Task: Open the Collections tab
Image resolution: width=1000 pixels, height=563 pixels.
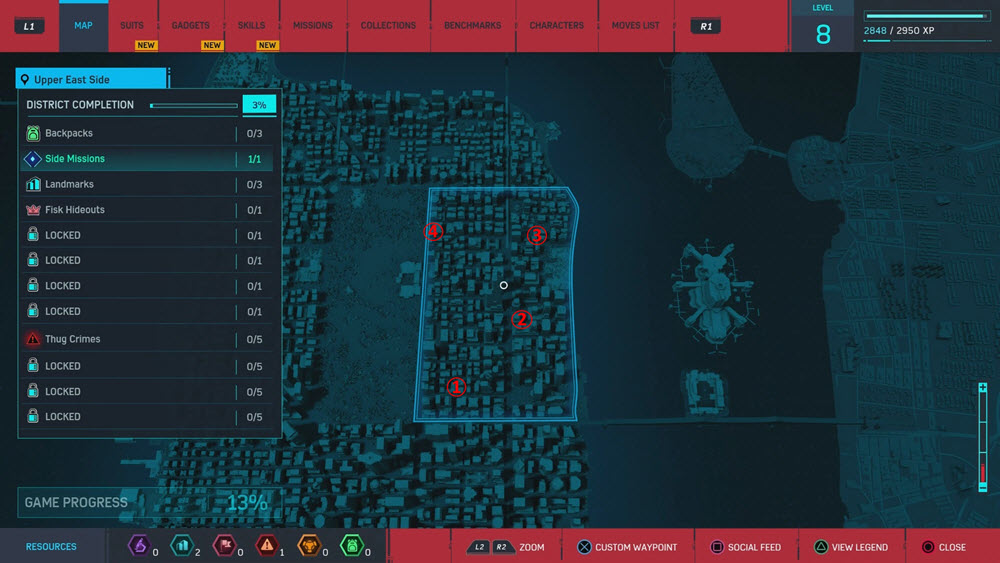Action: 388,26
